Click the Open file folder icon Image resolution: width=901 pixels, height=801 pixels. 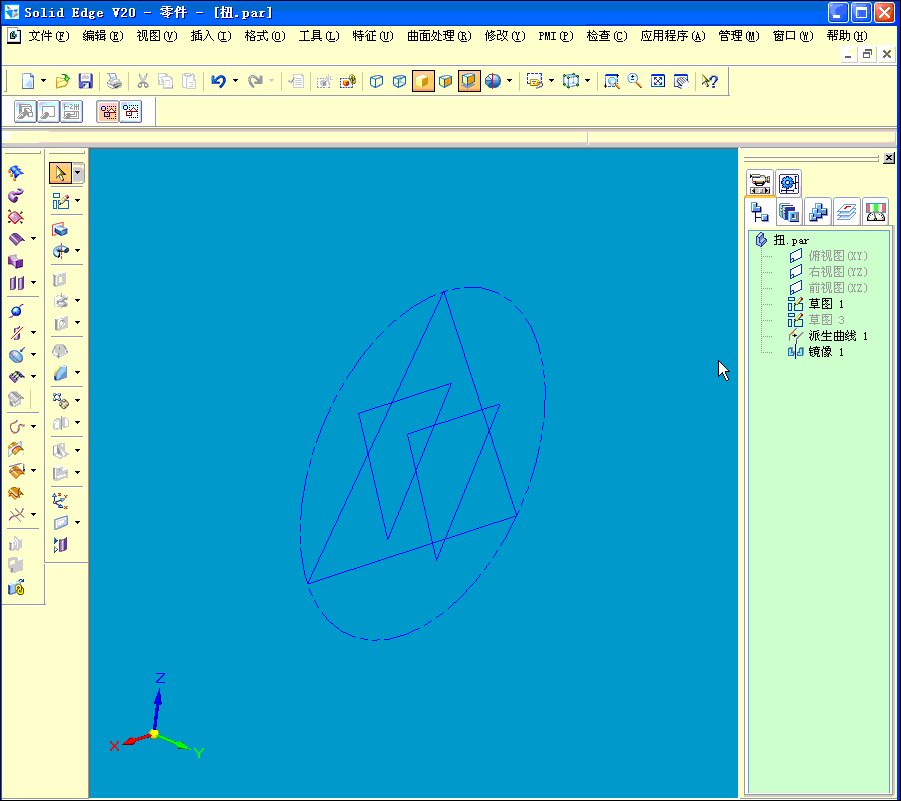coord(63,81)
